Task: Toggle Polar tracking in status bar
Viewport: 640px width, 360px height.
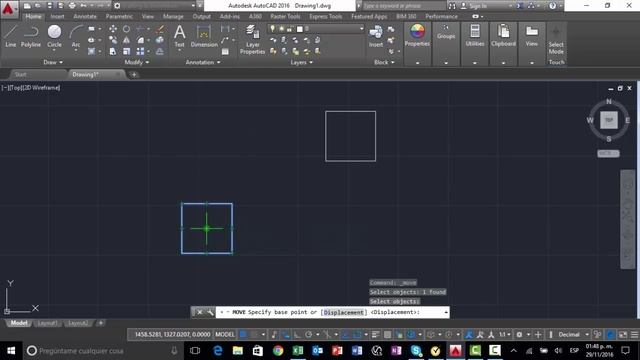Action: (x=309, y=335)
